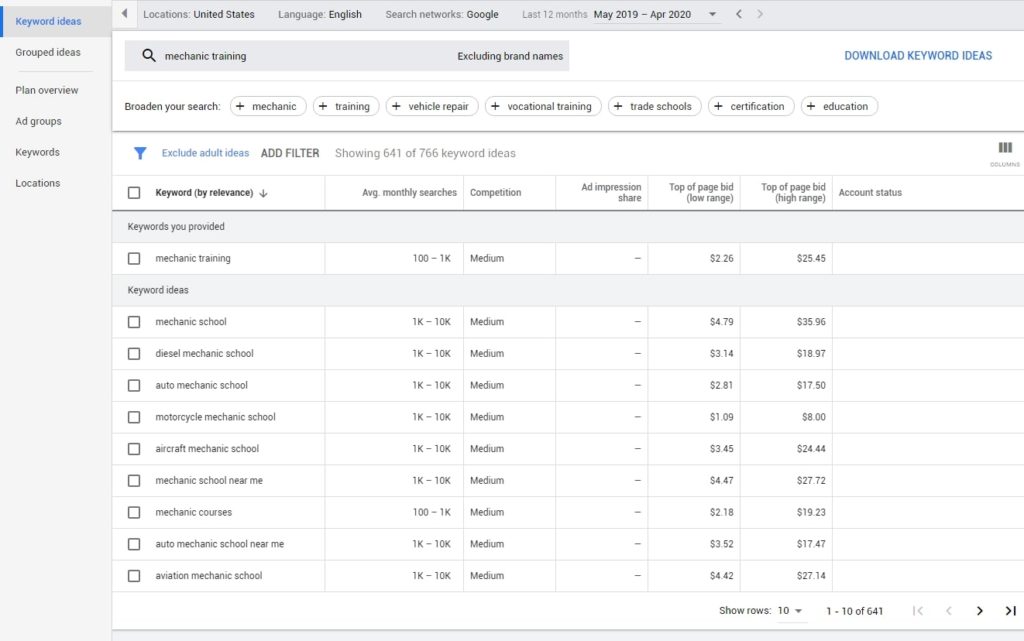The height and width of the screenshot is (641, 1024).
Task: Check the mechanic school row checkbox
Action: pyautogui.click(x=133, y=322)
